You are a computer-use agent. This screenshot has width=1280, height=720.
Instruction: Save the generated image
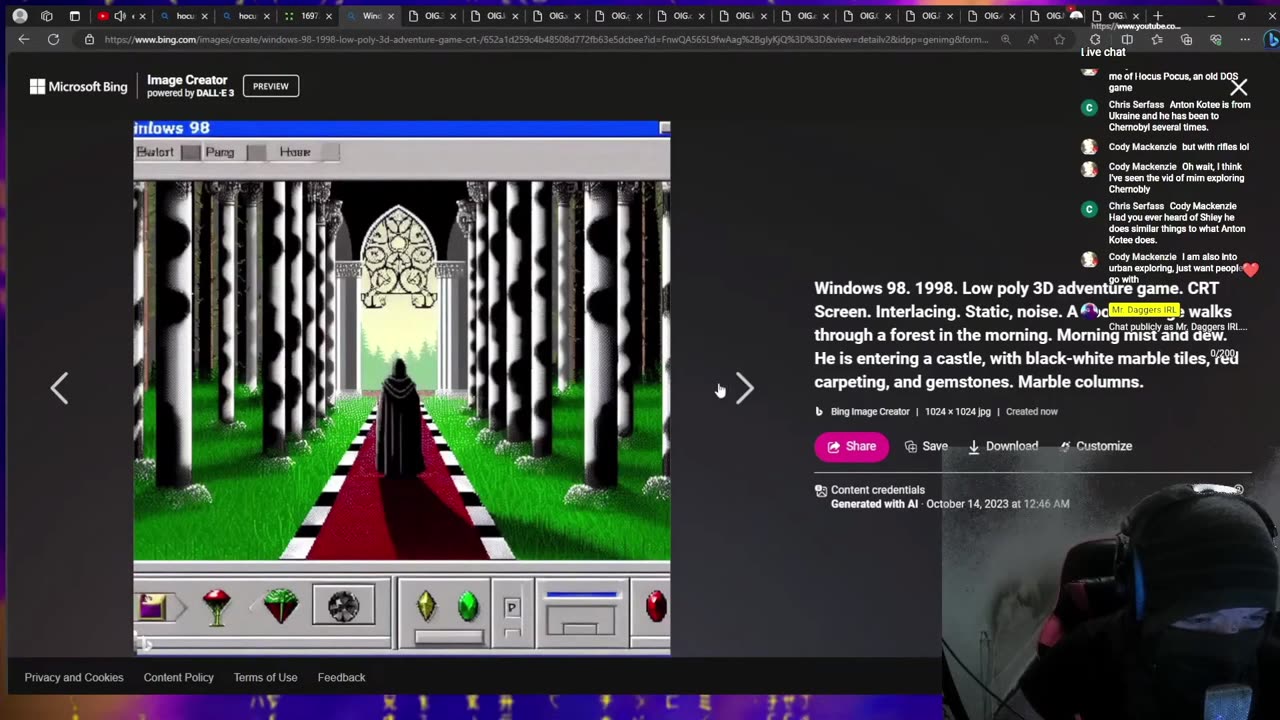pos(926,446)
